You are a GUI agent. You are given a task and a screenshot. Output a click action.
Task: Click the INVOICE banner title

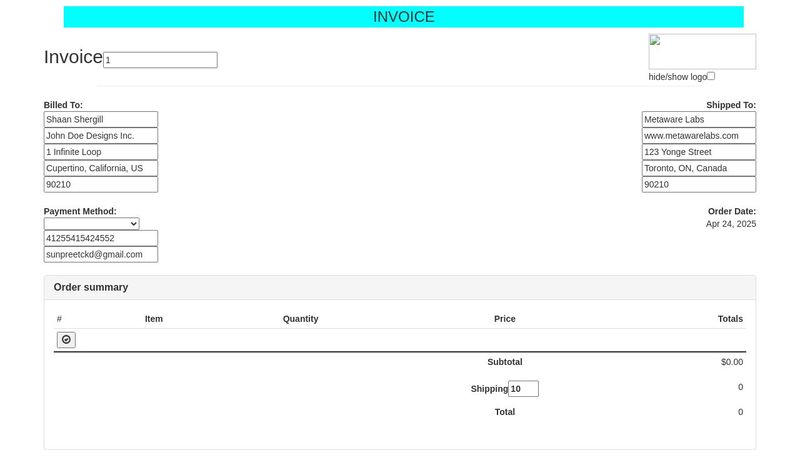click(404, 17)
